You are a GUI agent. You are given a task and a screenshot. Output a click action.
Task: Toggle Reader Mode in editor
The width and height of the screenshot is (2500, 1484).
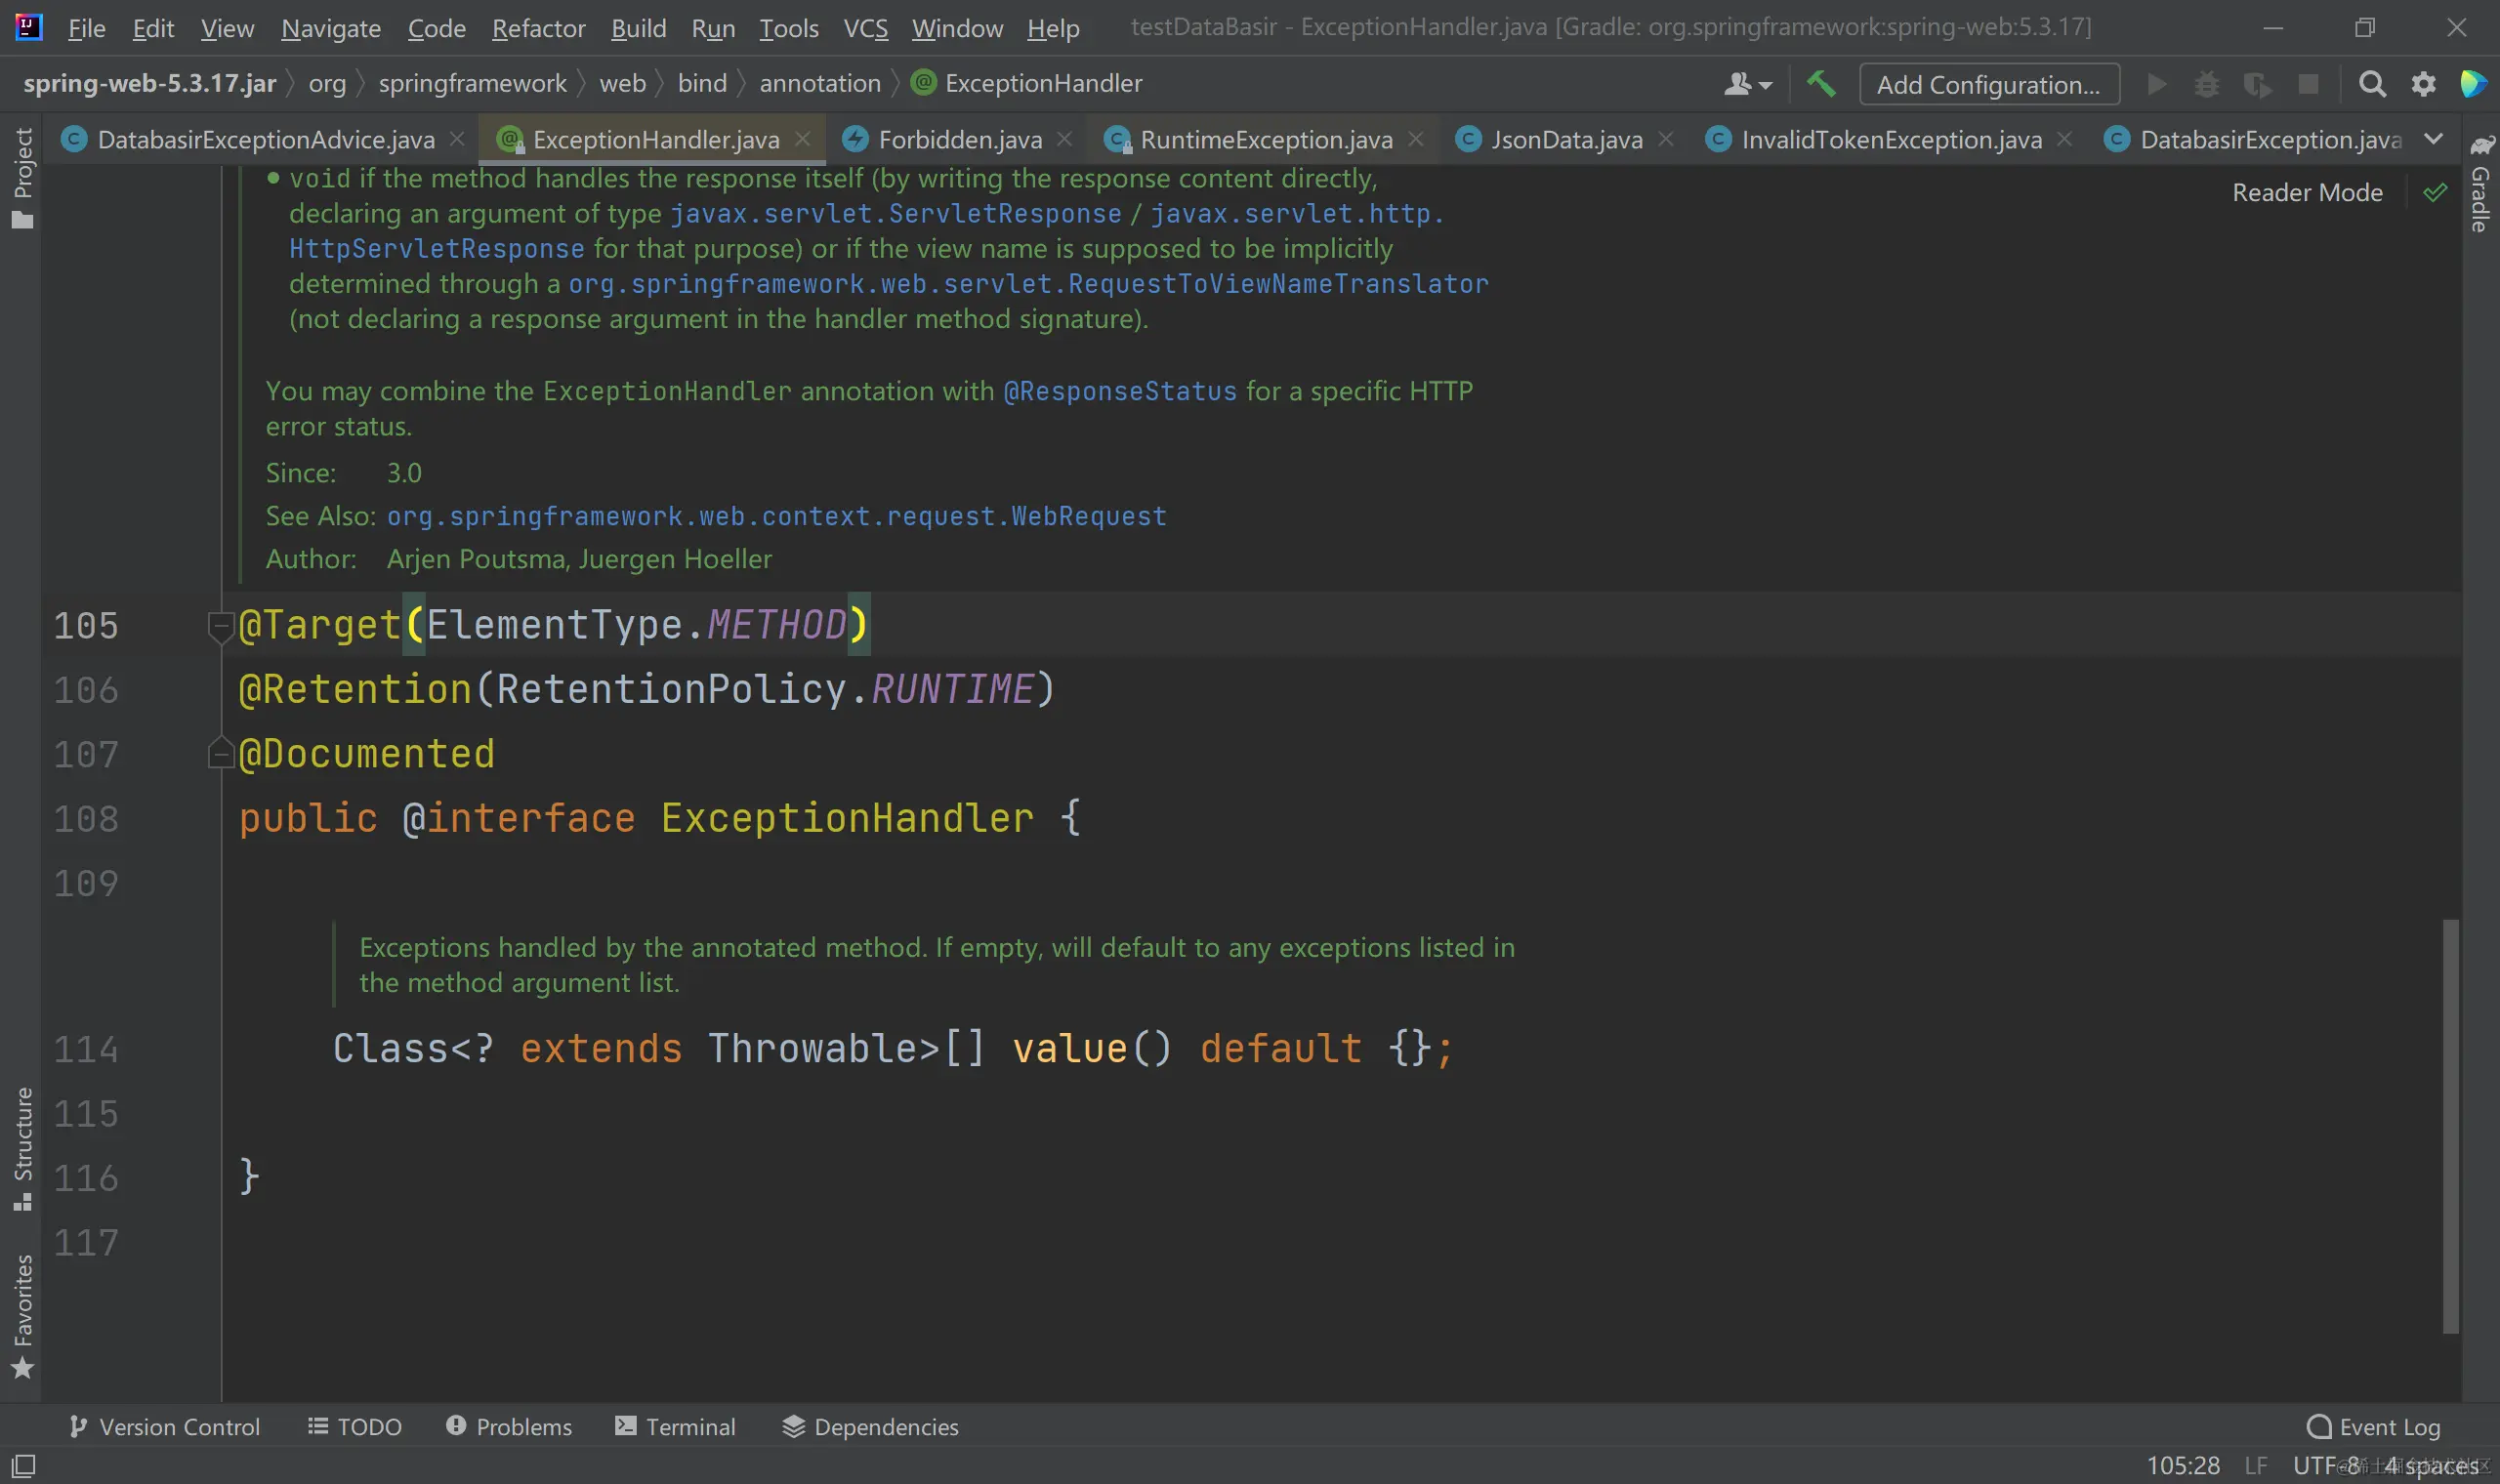(x=2307, y=192)
